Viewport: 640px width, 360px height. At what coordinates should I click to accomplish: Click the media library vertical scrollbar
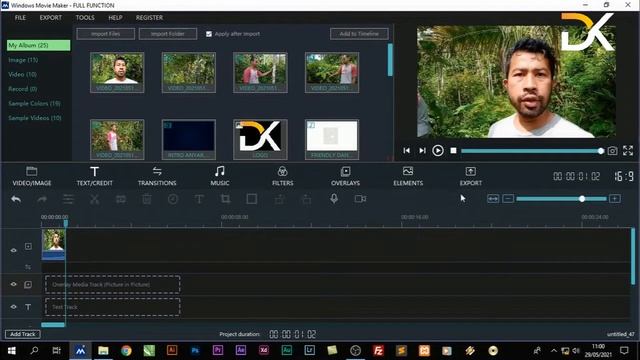click(x=390, y=60)
